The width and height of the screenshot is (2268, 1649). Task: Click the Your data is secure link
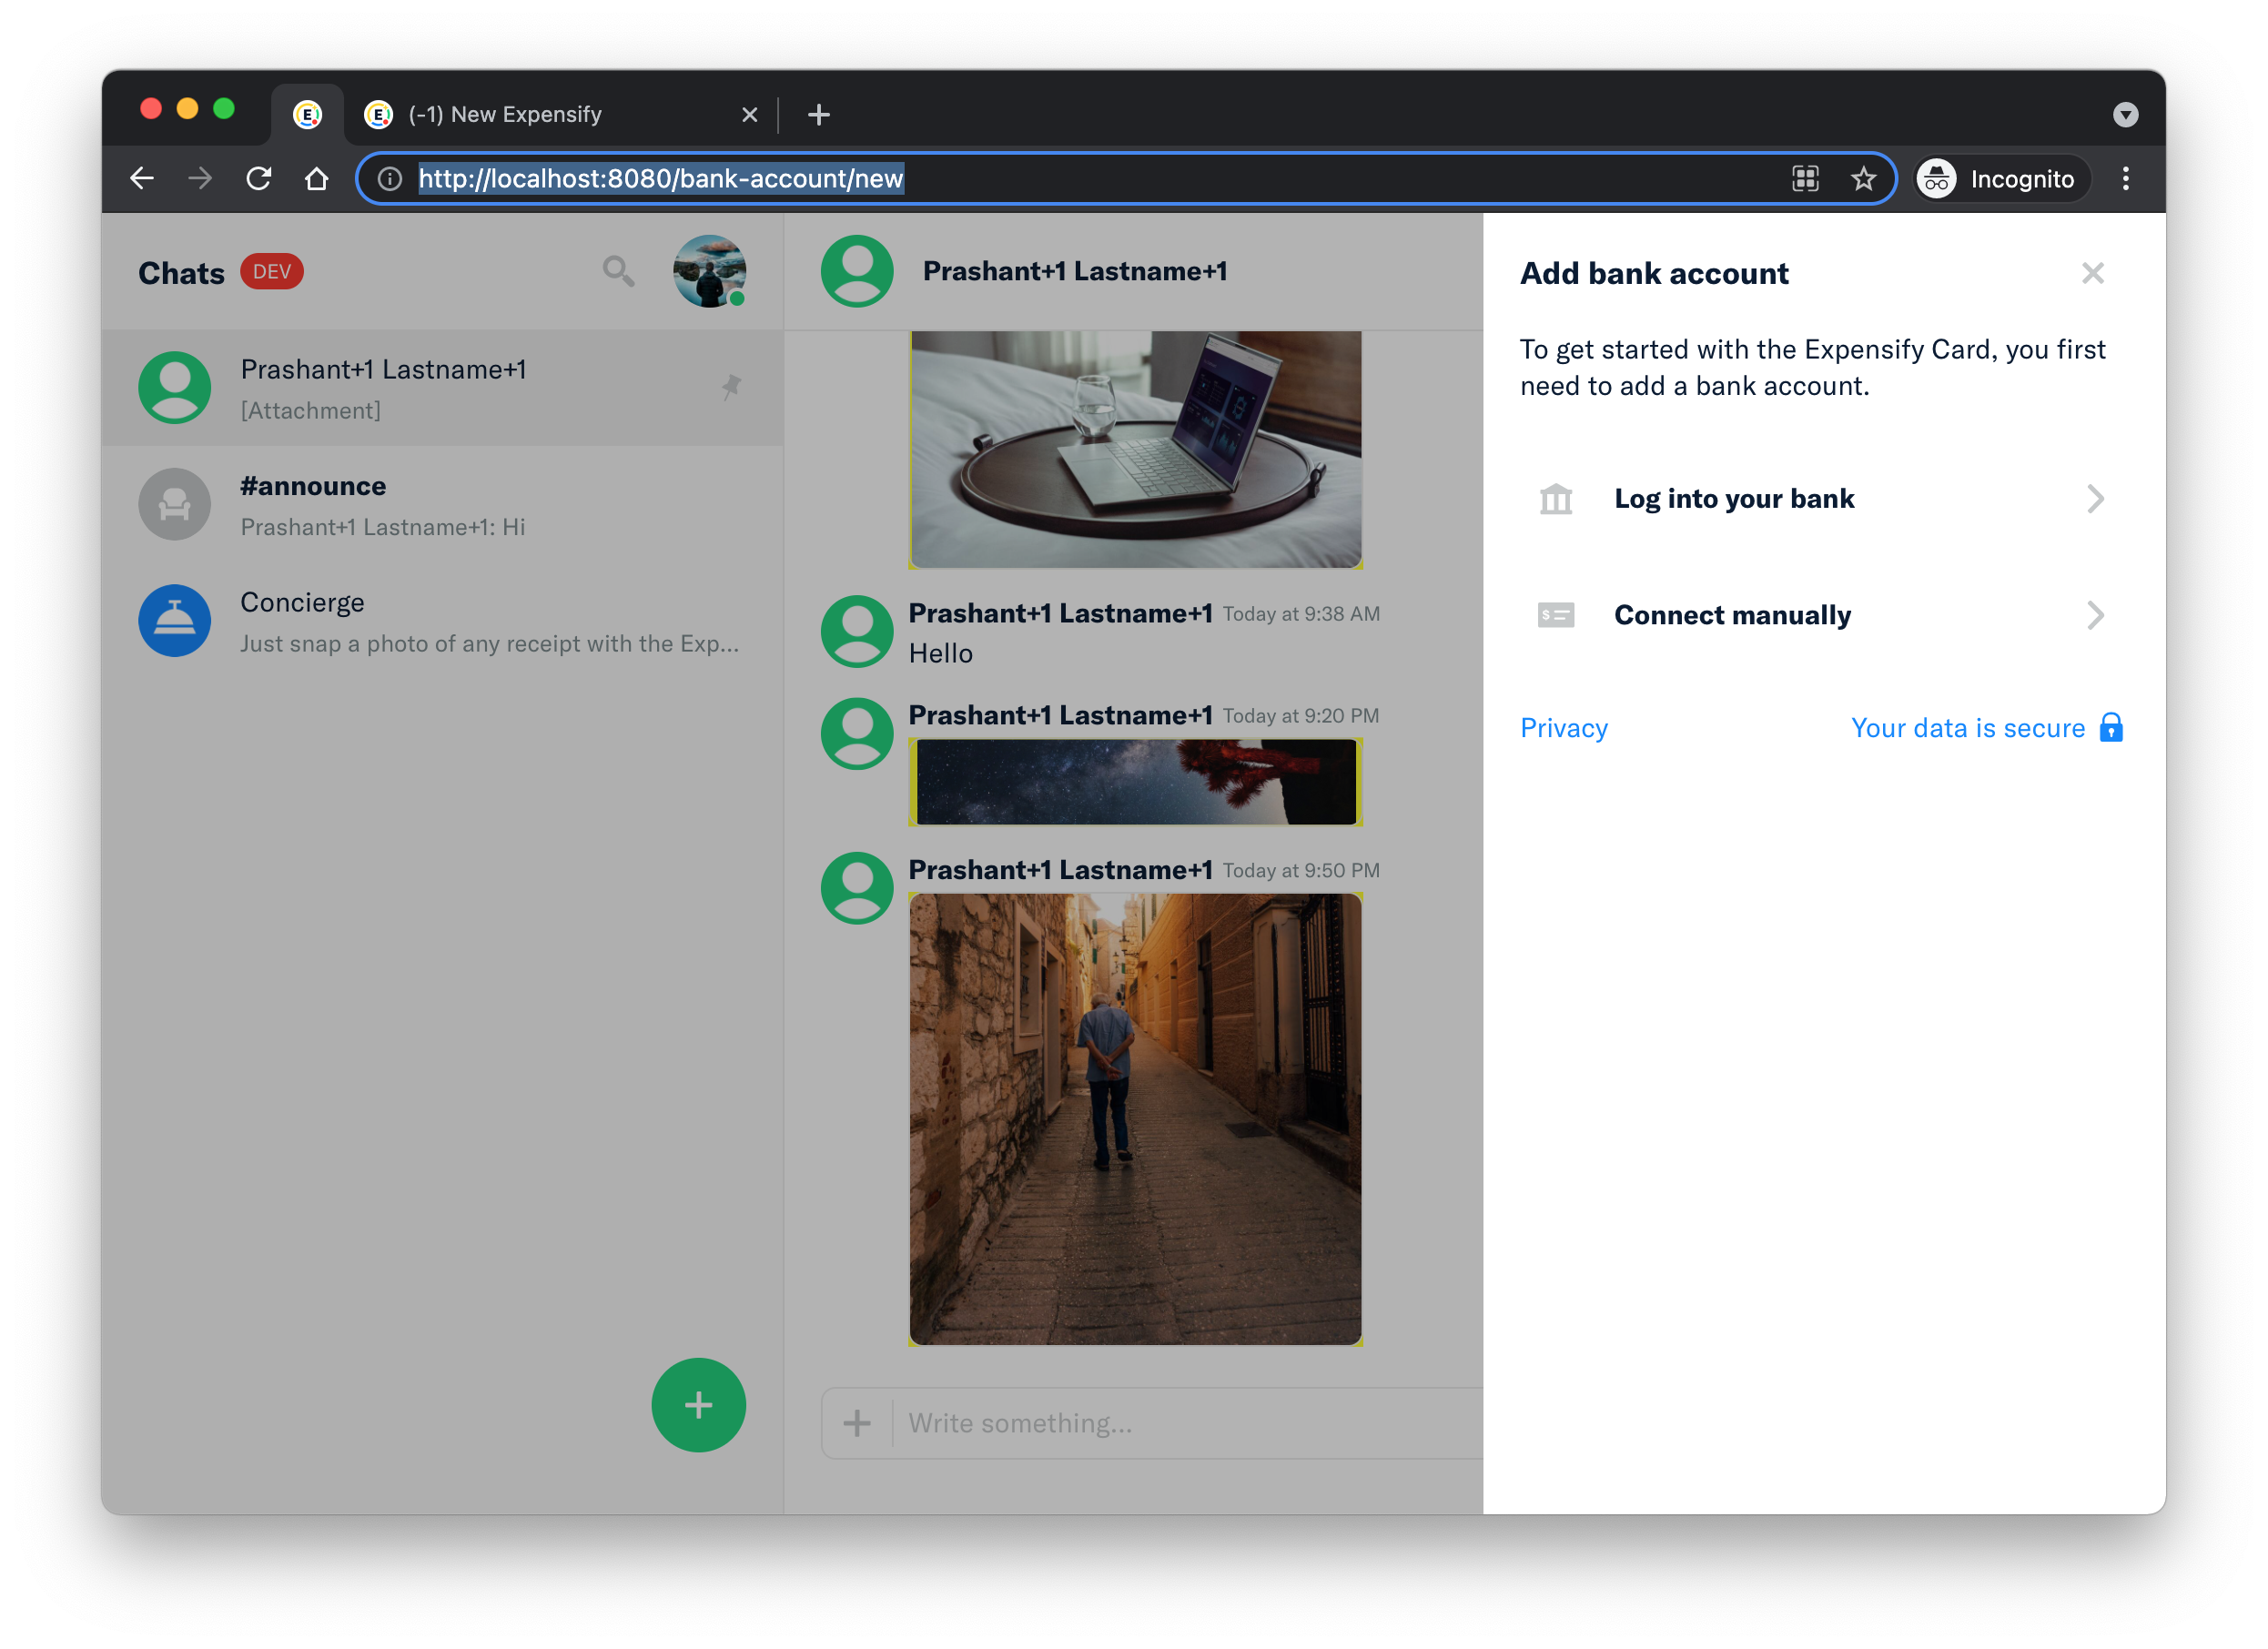[x=1967, y=728]
